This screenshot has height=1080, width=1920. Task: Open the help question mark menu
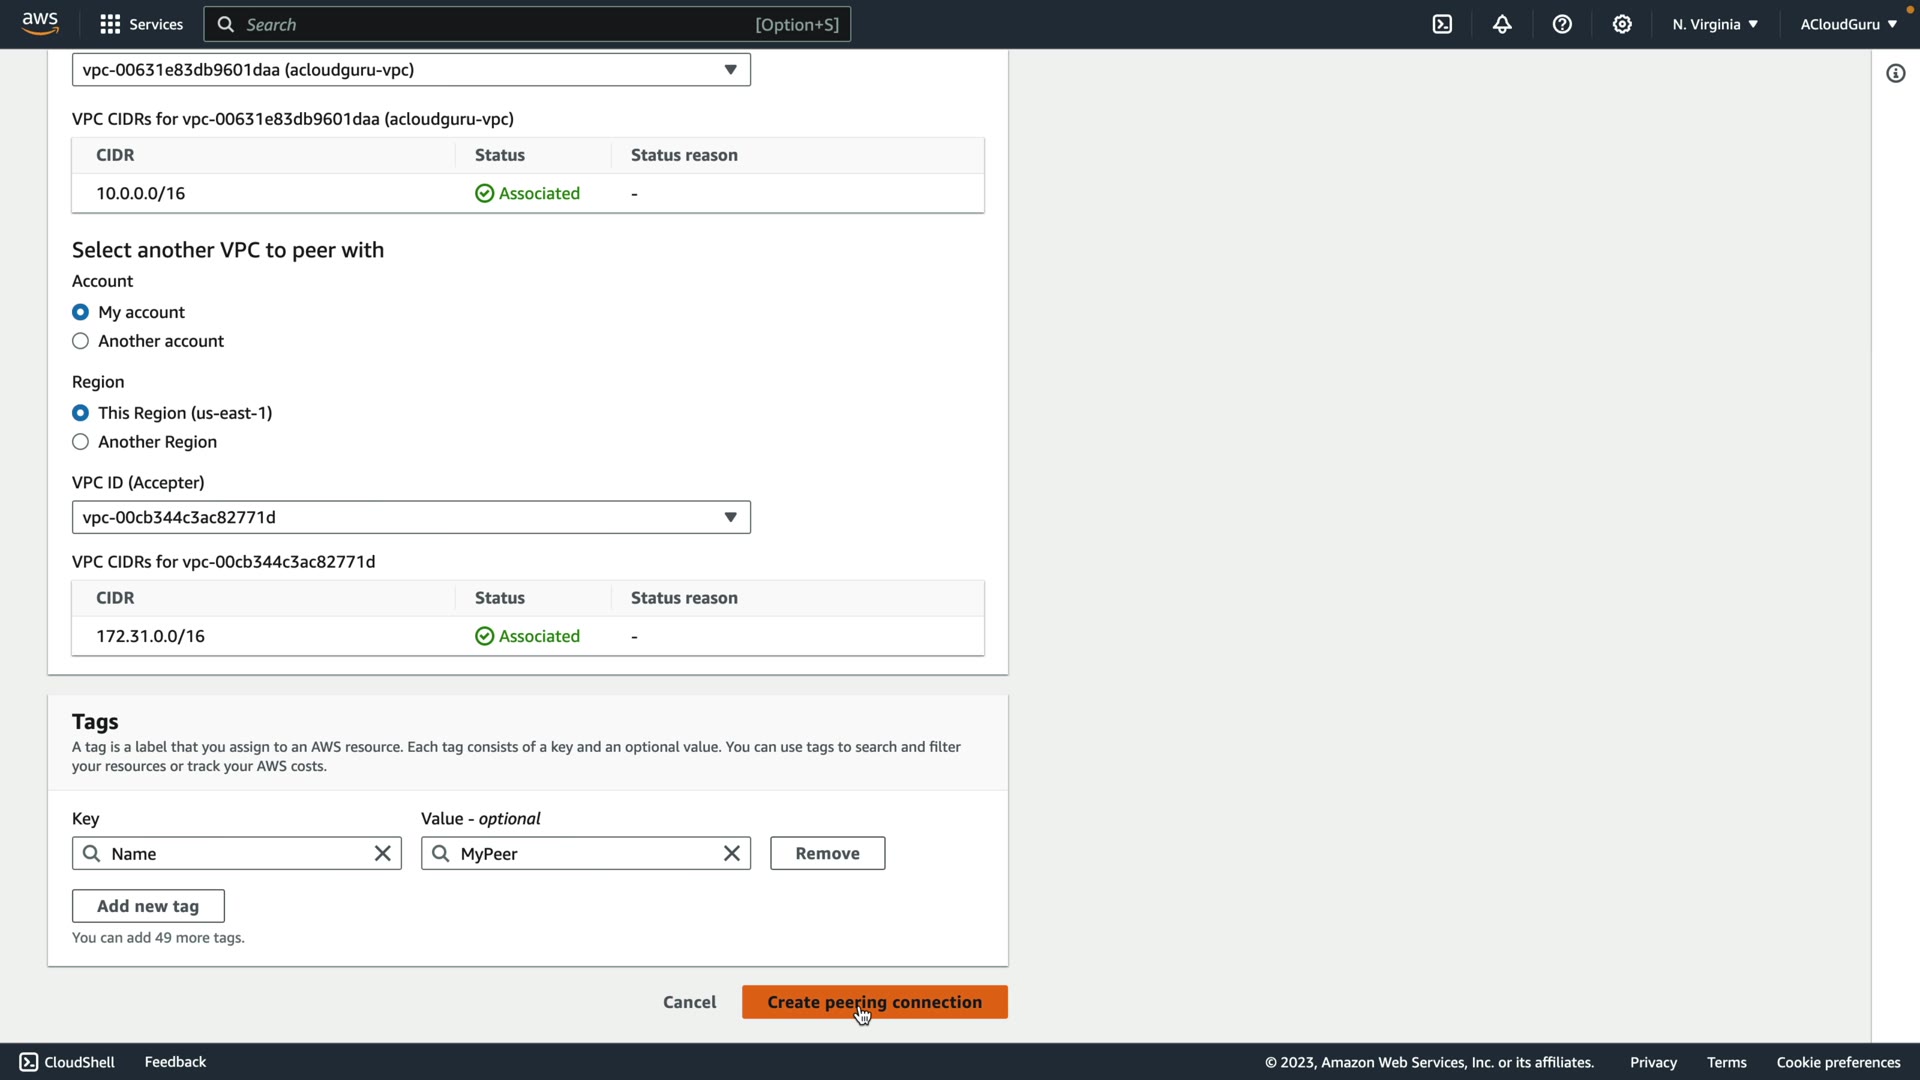(1562, 24)
